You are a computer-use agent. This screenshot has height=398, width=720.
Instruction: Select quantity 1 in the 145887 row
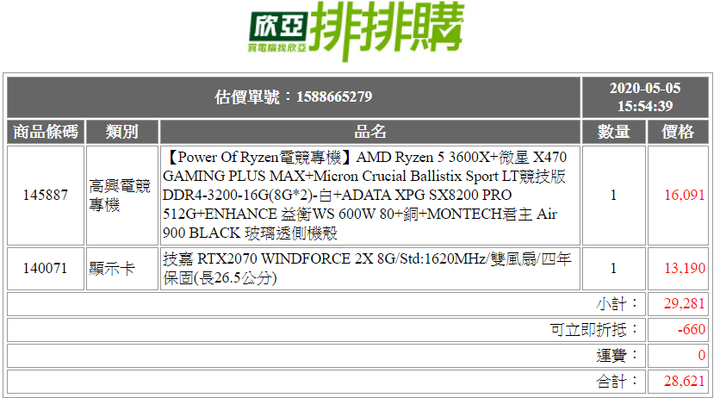pyautogui.click(x=613, y=195)
